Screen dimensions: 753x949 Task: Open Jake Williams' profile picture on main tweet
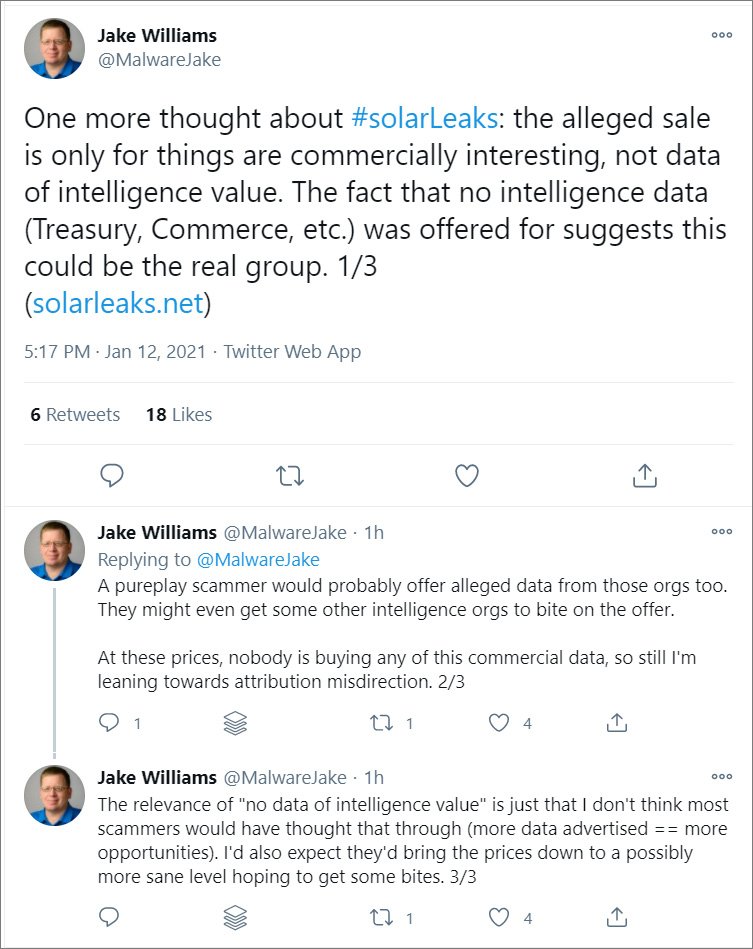click(55, 48)
